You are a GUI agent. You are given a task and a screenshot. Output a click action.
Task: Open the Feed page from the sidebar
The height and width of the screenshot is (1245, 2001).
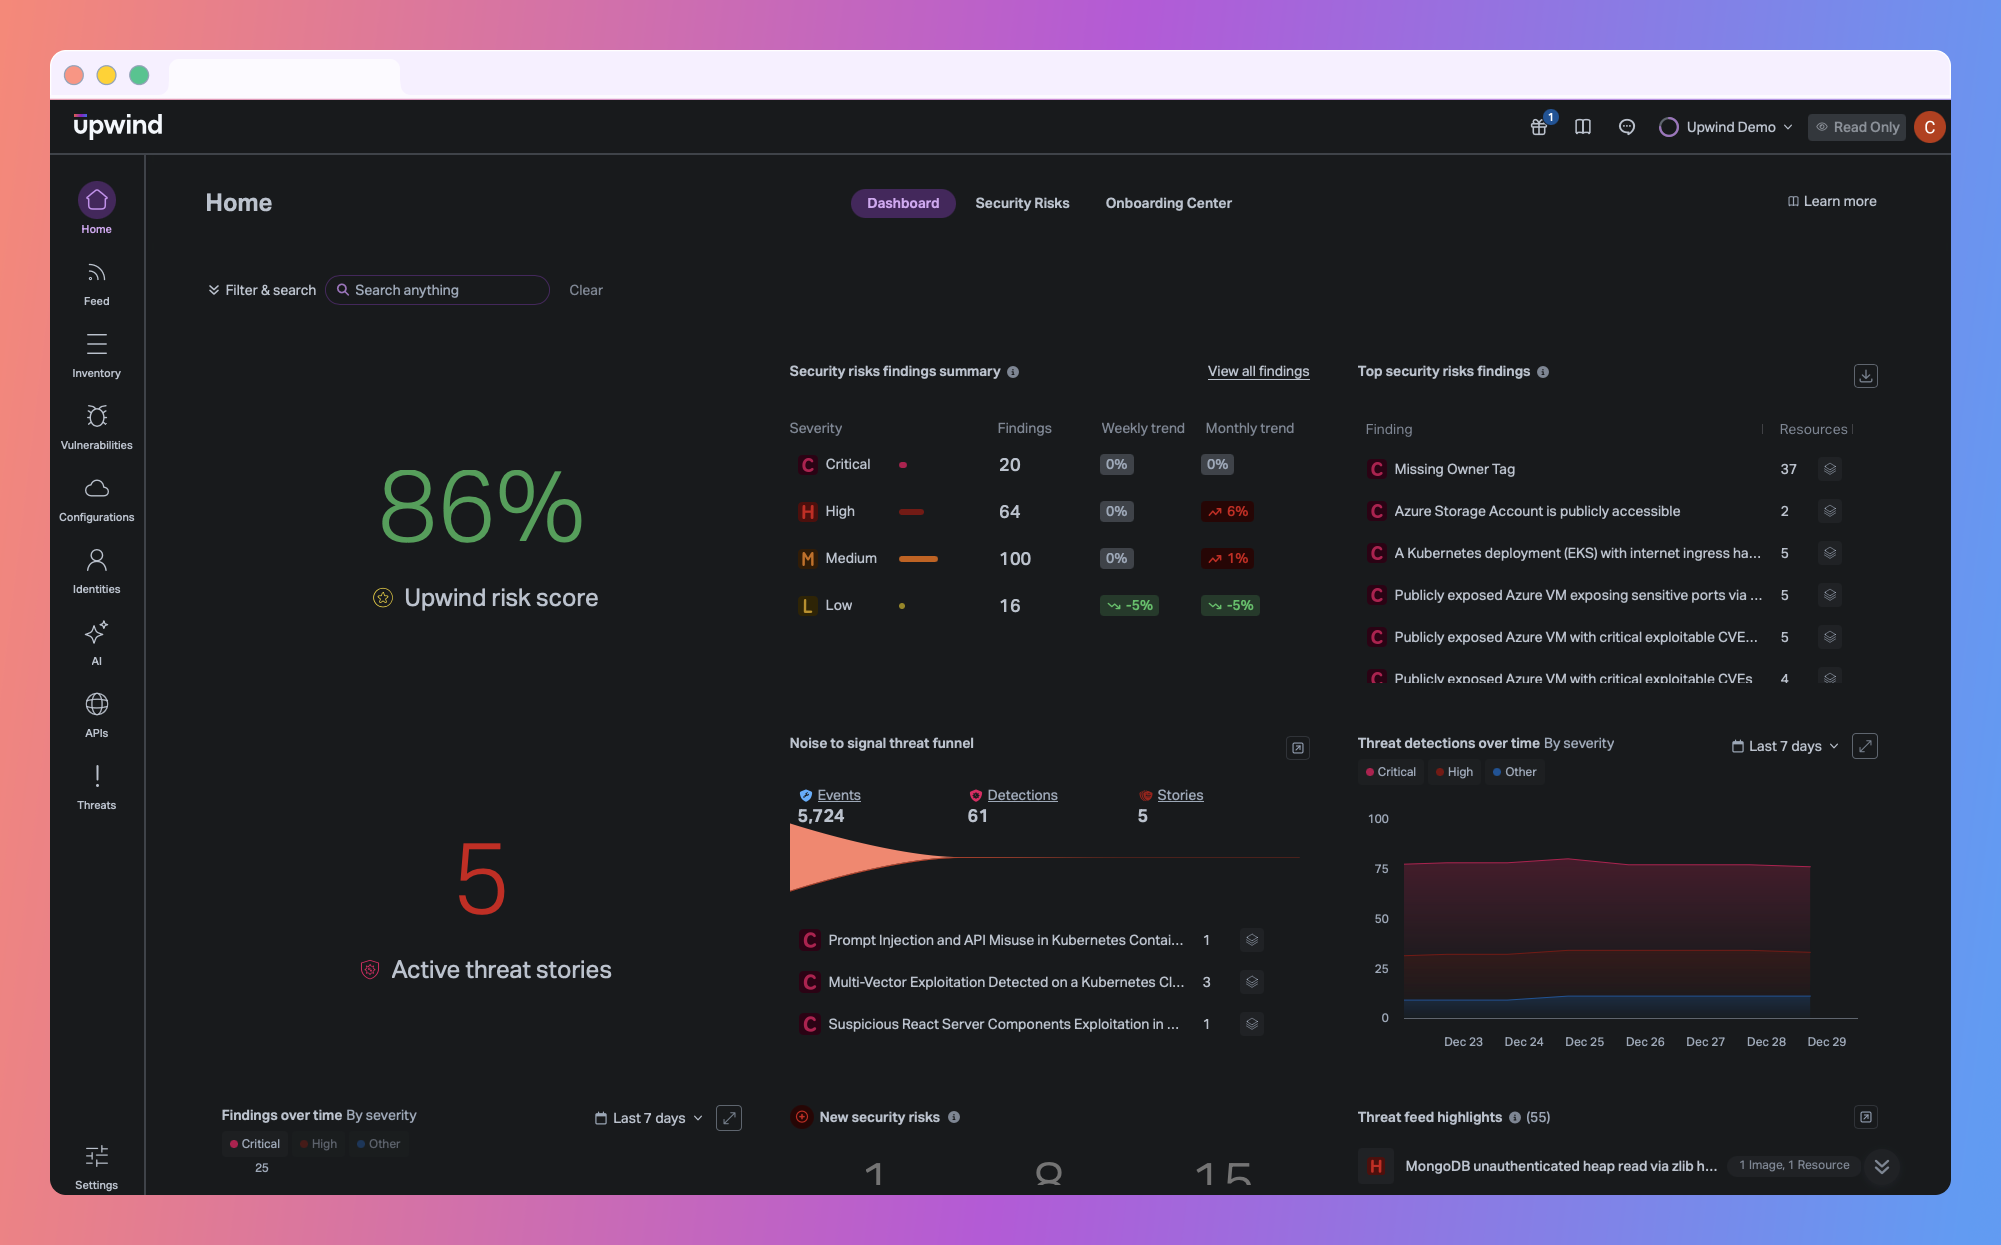pos(96,283)
